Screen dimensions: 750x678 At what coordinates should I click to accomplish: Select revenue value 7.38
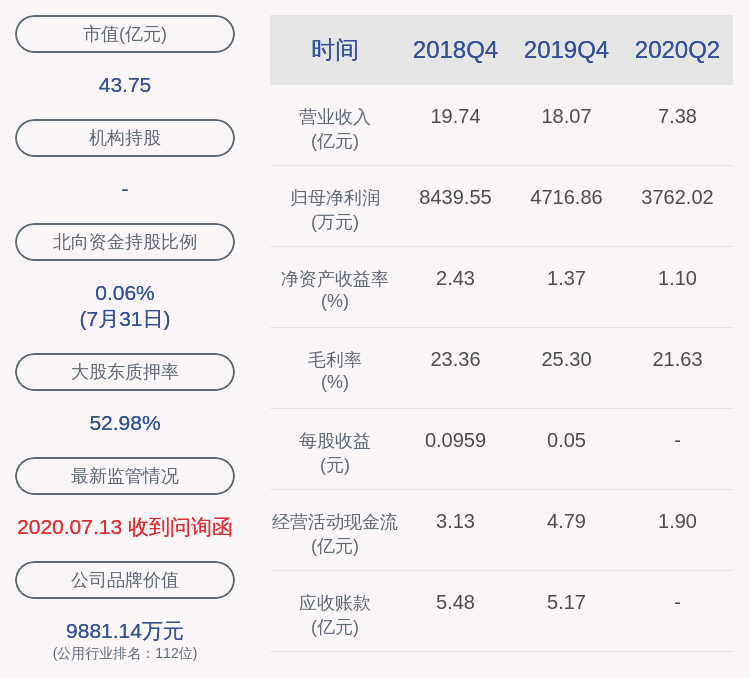[677, 117]
